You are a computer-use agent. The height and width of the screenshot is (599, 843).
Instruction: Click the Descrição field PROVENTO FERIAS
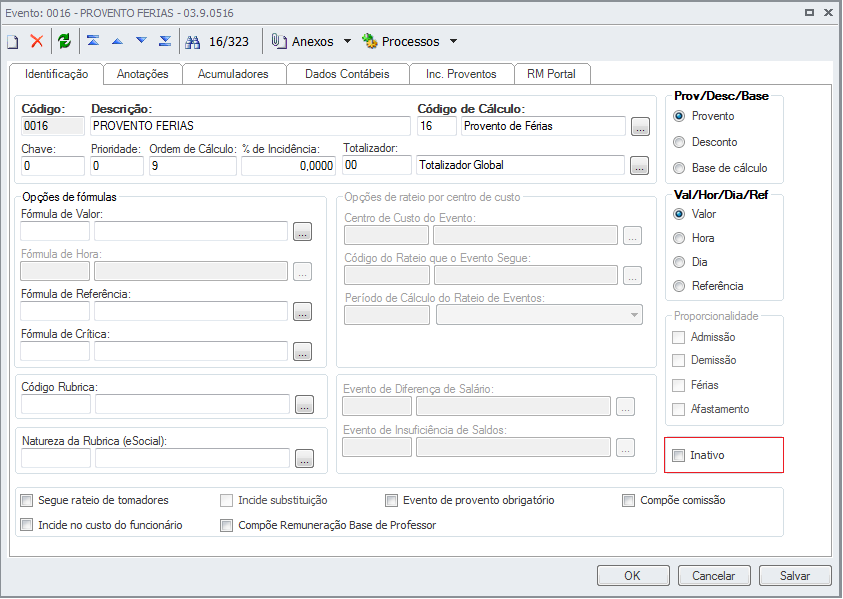coord(250,126)
